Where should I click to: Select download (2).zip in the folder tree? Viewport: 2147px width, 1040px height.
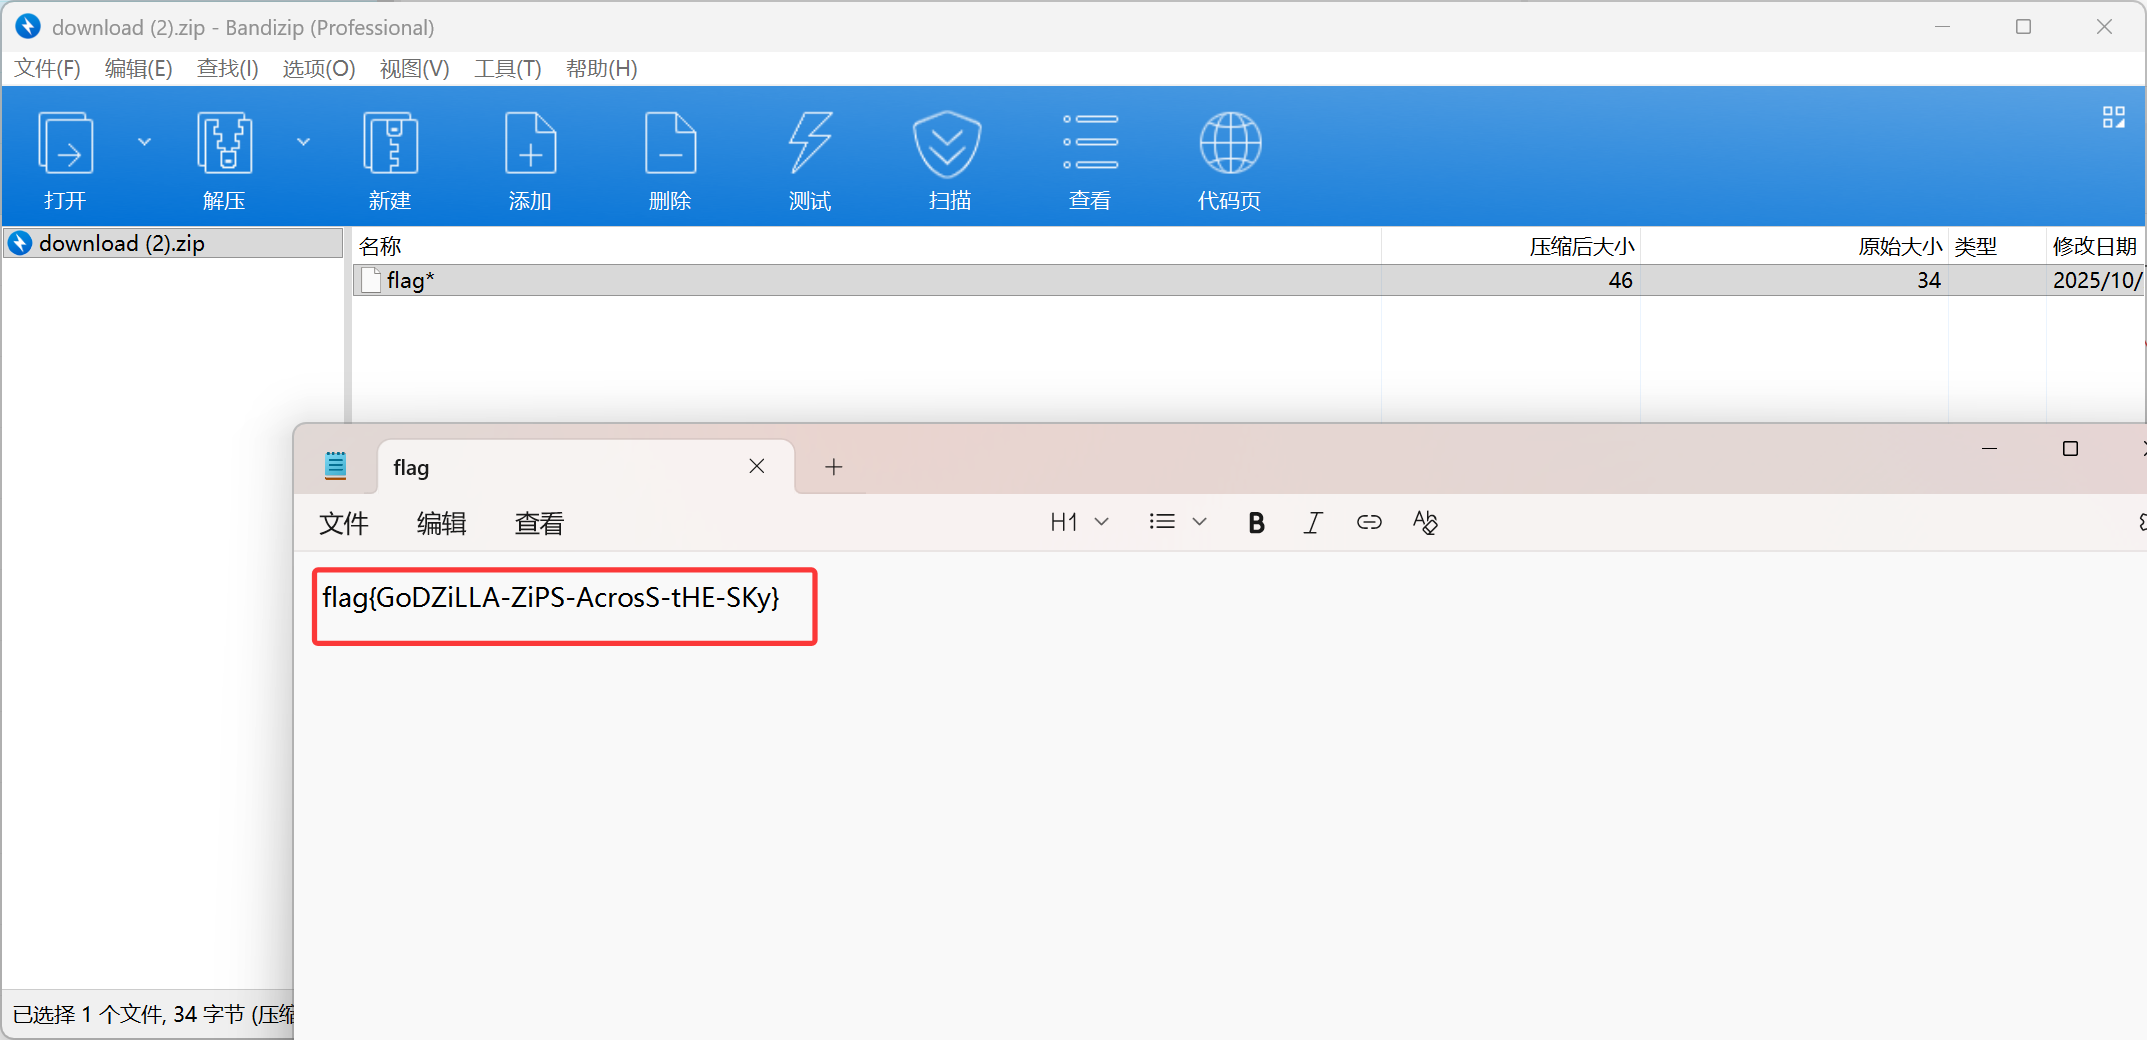click(172, 243)
